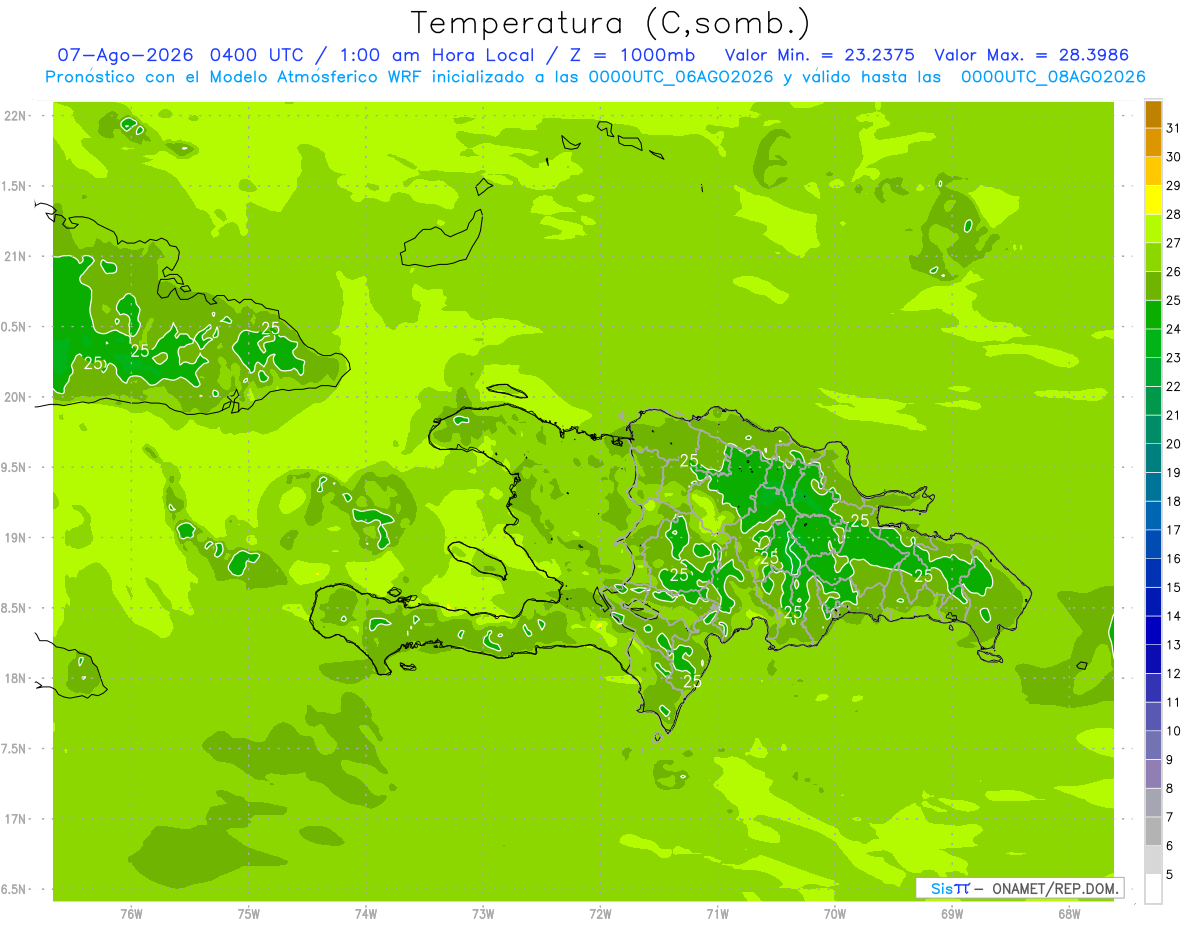Click the "73W" longitude label
1200x927 pixels.
point(483,914)
